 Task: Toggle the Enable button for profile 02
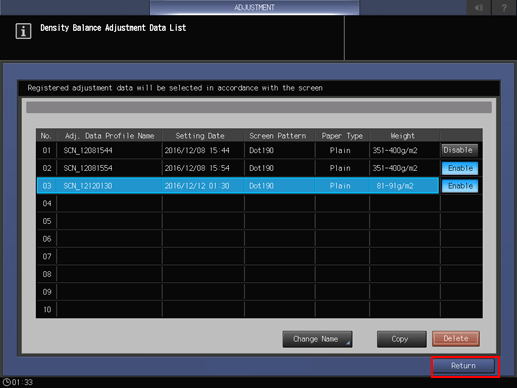(x=460, y=168)
